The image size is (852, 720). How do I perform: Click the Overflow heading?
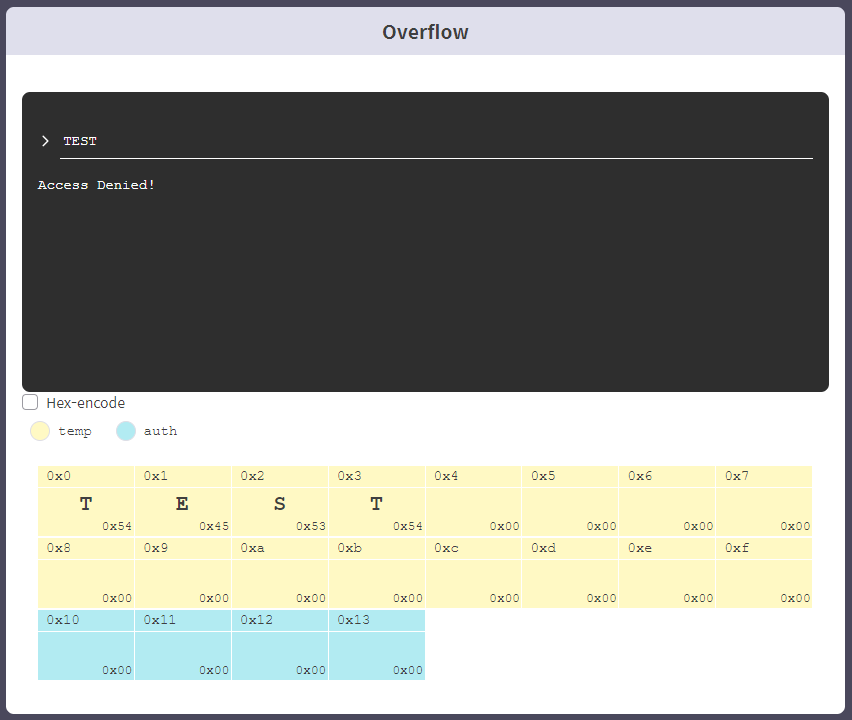coord(425,32)
